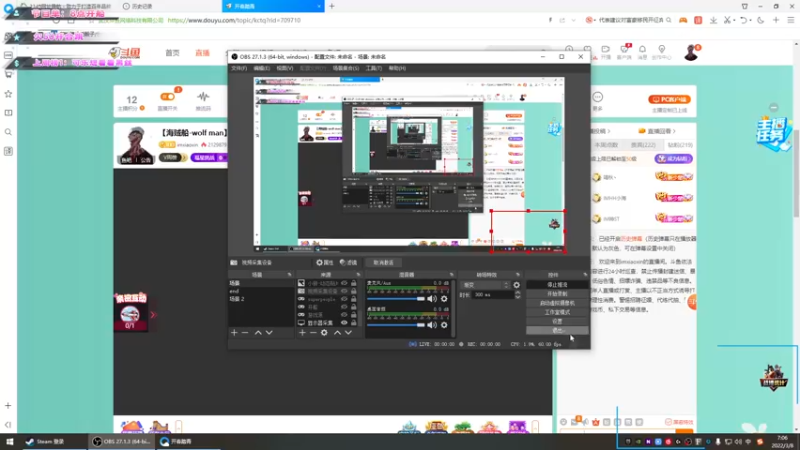800x450 pixels.
Task: Remove the selected scene with minus icon
Action: [245, 333]
